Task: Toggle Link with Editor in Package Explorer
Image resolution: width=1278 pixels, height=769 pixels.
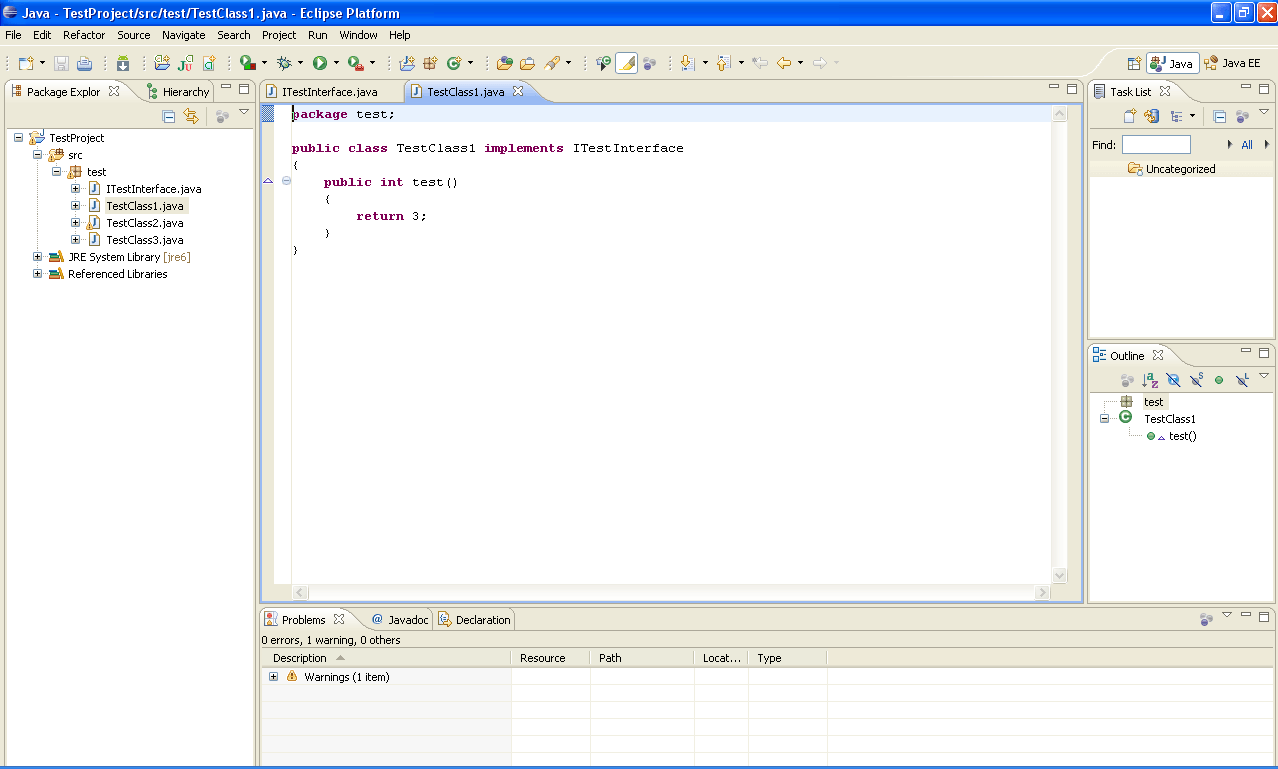Action: (x=191, y=116)
